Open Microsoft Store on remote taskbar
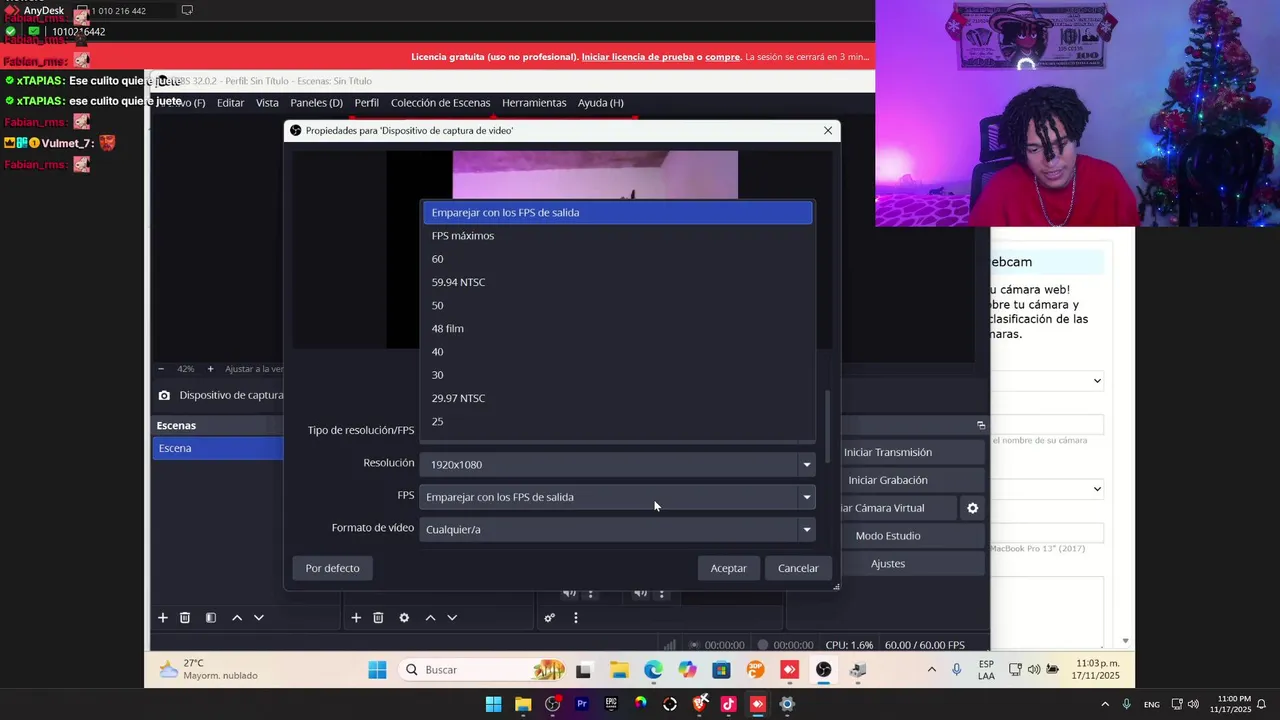 pyautogui.click(x=721, y=670)
